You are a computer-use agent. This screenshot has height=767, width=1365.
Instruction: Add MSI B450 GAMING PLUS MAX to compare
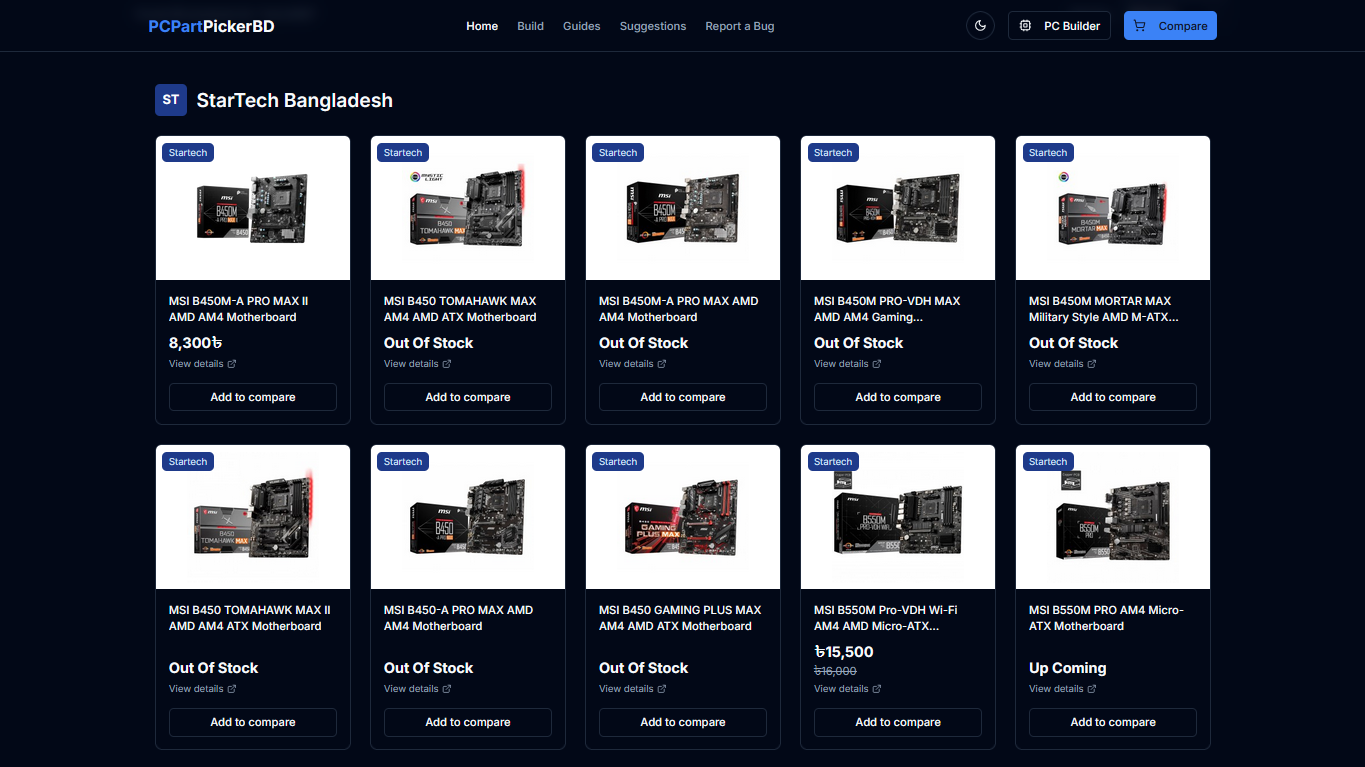(683, 722)
